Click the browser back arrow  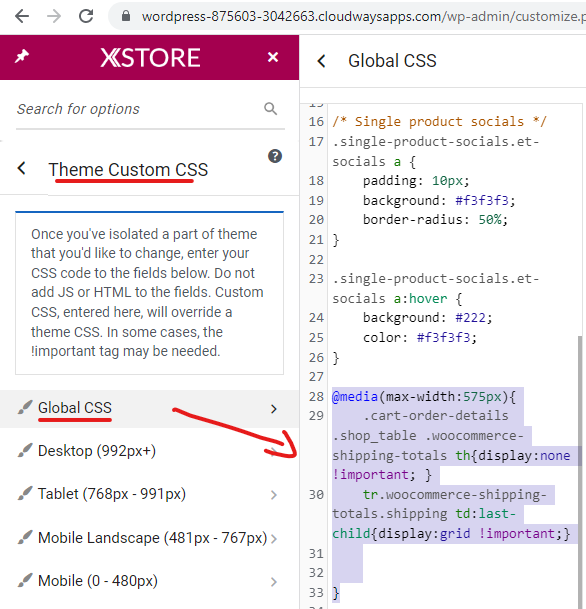pyautogui.click(x=22, y=16)
